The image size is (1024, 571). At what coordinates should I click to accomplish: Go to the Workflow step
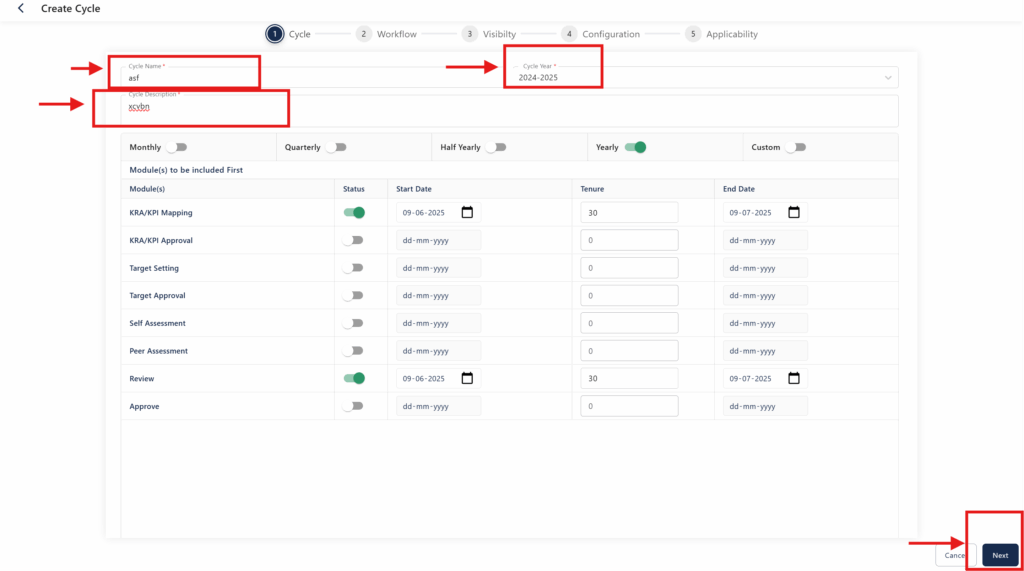(x=386, y=34)
